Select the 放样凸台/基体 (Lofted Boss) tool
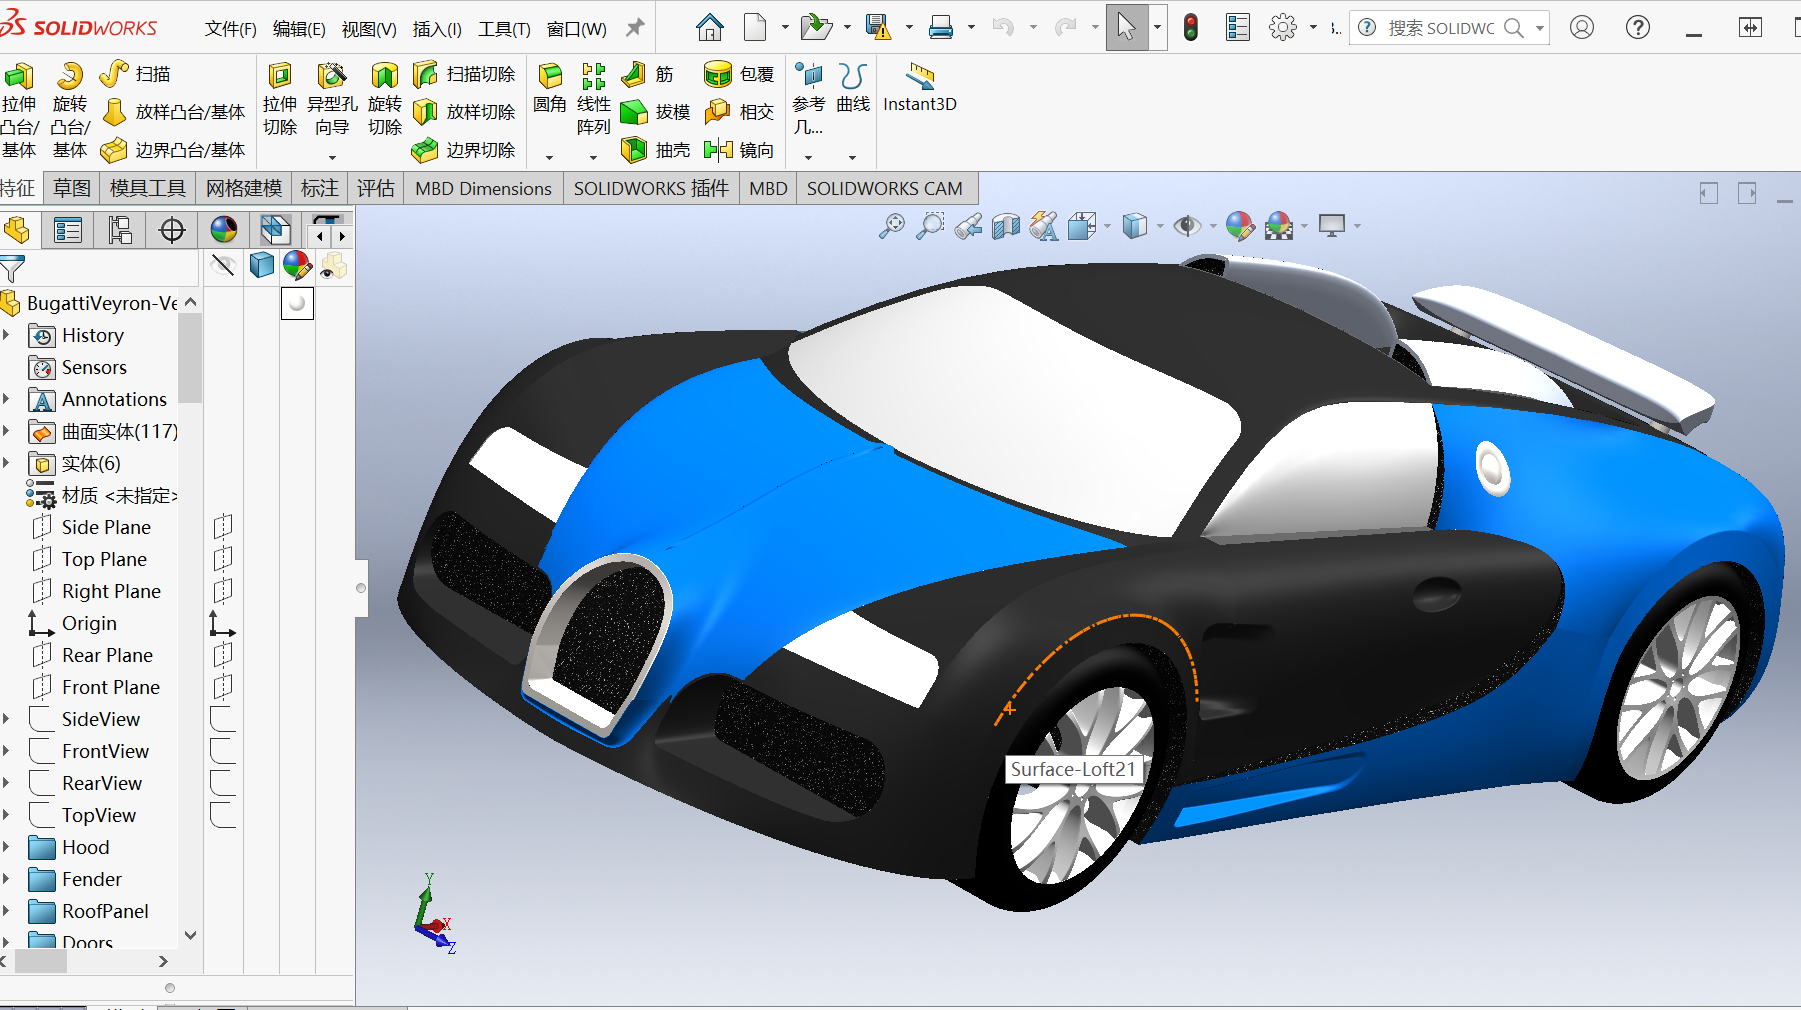1801x1010 pixels. tap(174, 112)
